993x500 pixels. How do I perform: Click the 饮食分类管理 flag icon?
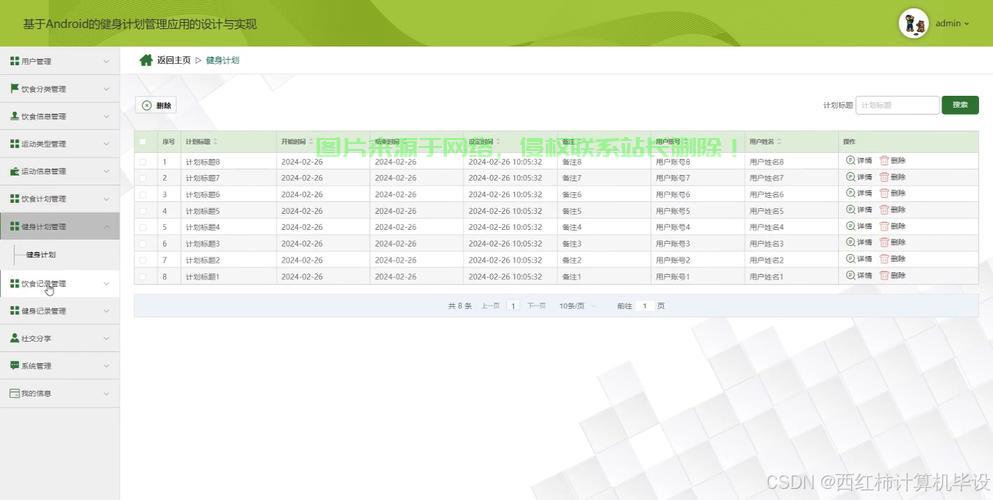point(15,89)
